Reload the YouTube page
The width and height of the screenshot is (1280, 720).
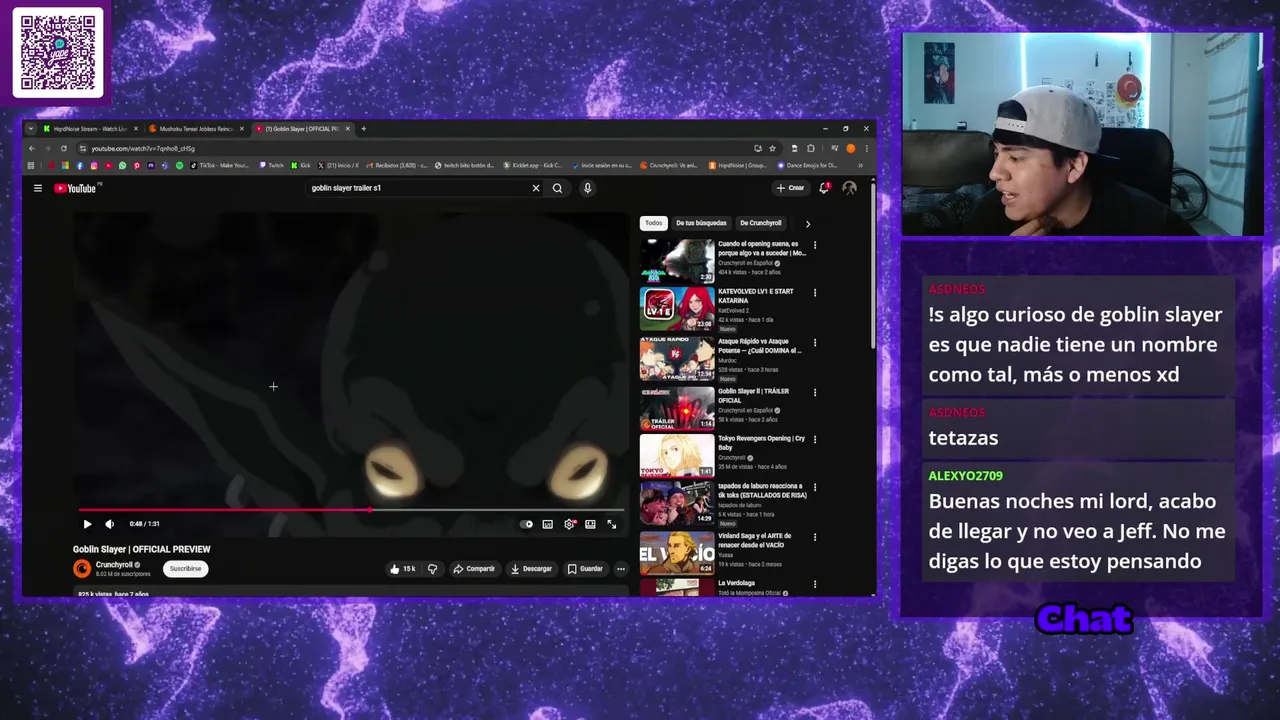point(63,148)
